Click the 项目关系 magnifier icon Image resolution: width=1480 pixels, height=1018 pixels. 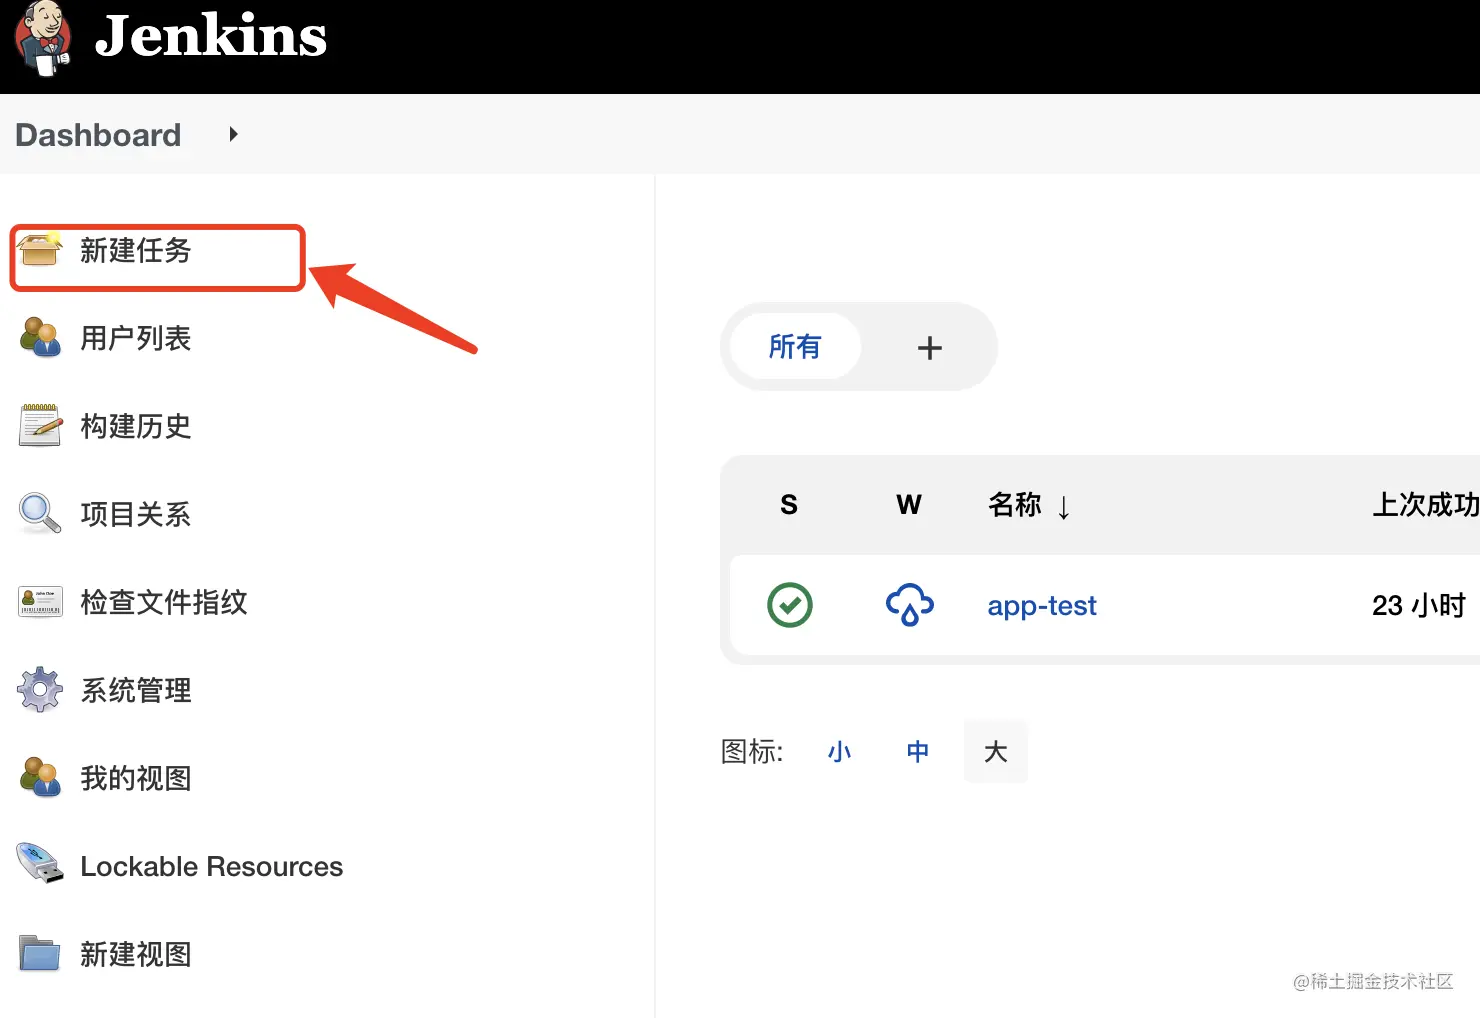pyautogui.click(x=38, y=513)
